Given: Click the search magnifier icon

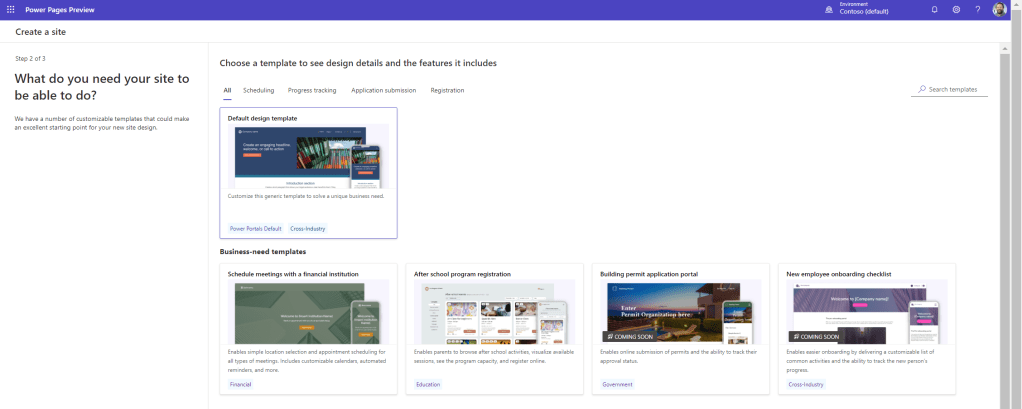Looking at the screenshot, I should [x=921, y=90].
